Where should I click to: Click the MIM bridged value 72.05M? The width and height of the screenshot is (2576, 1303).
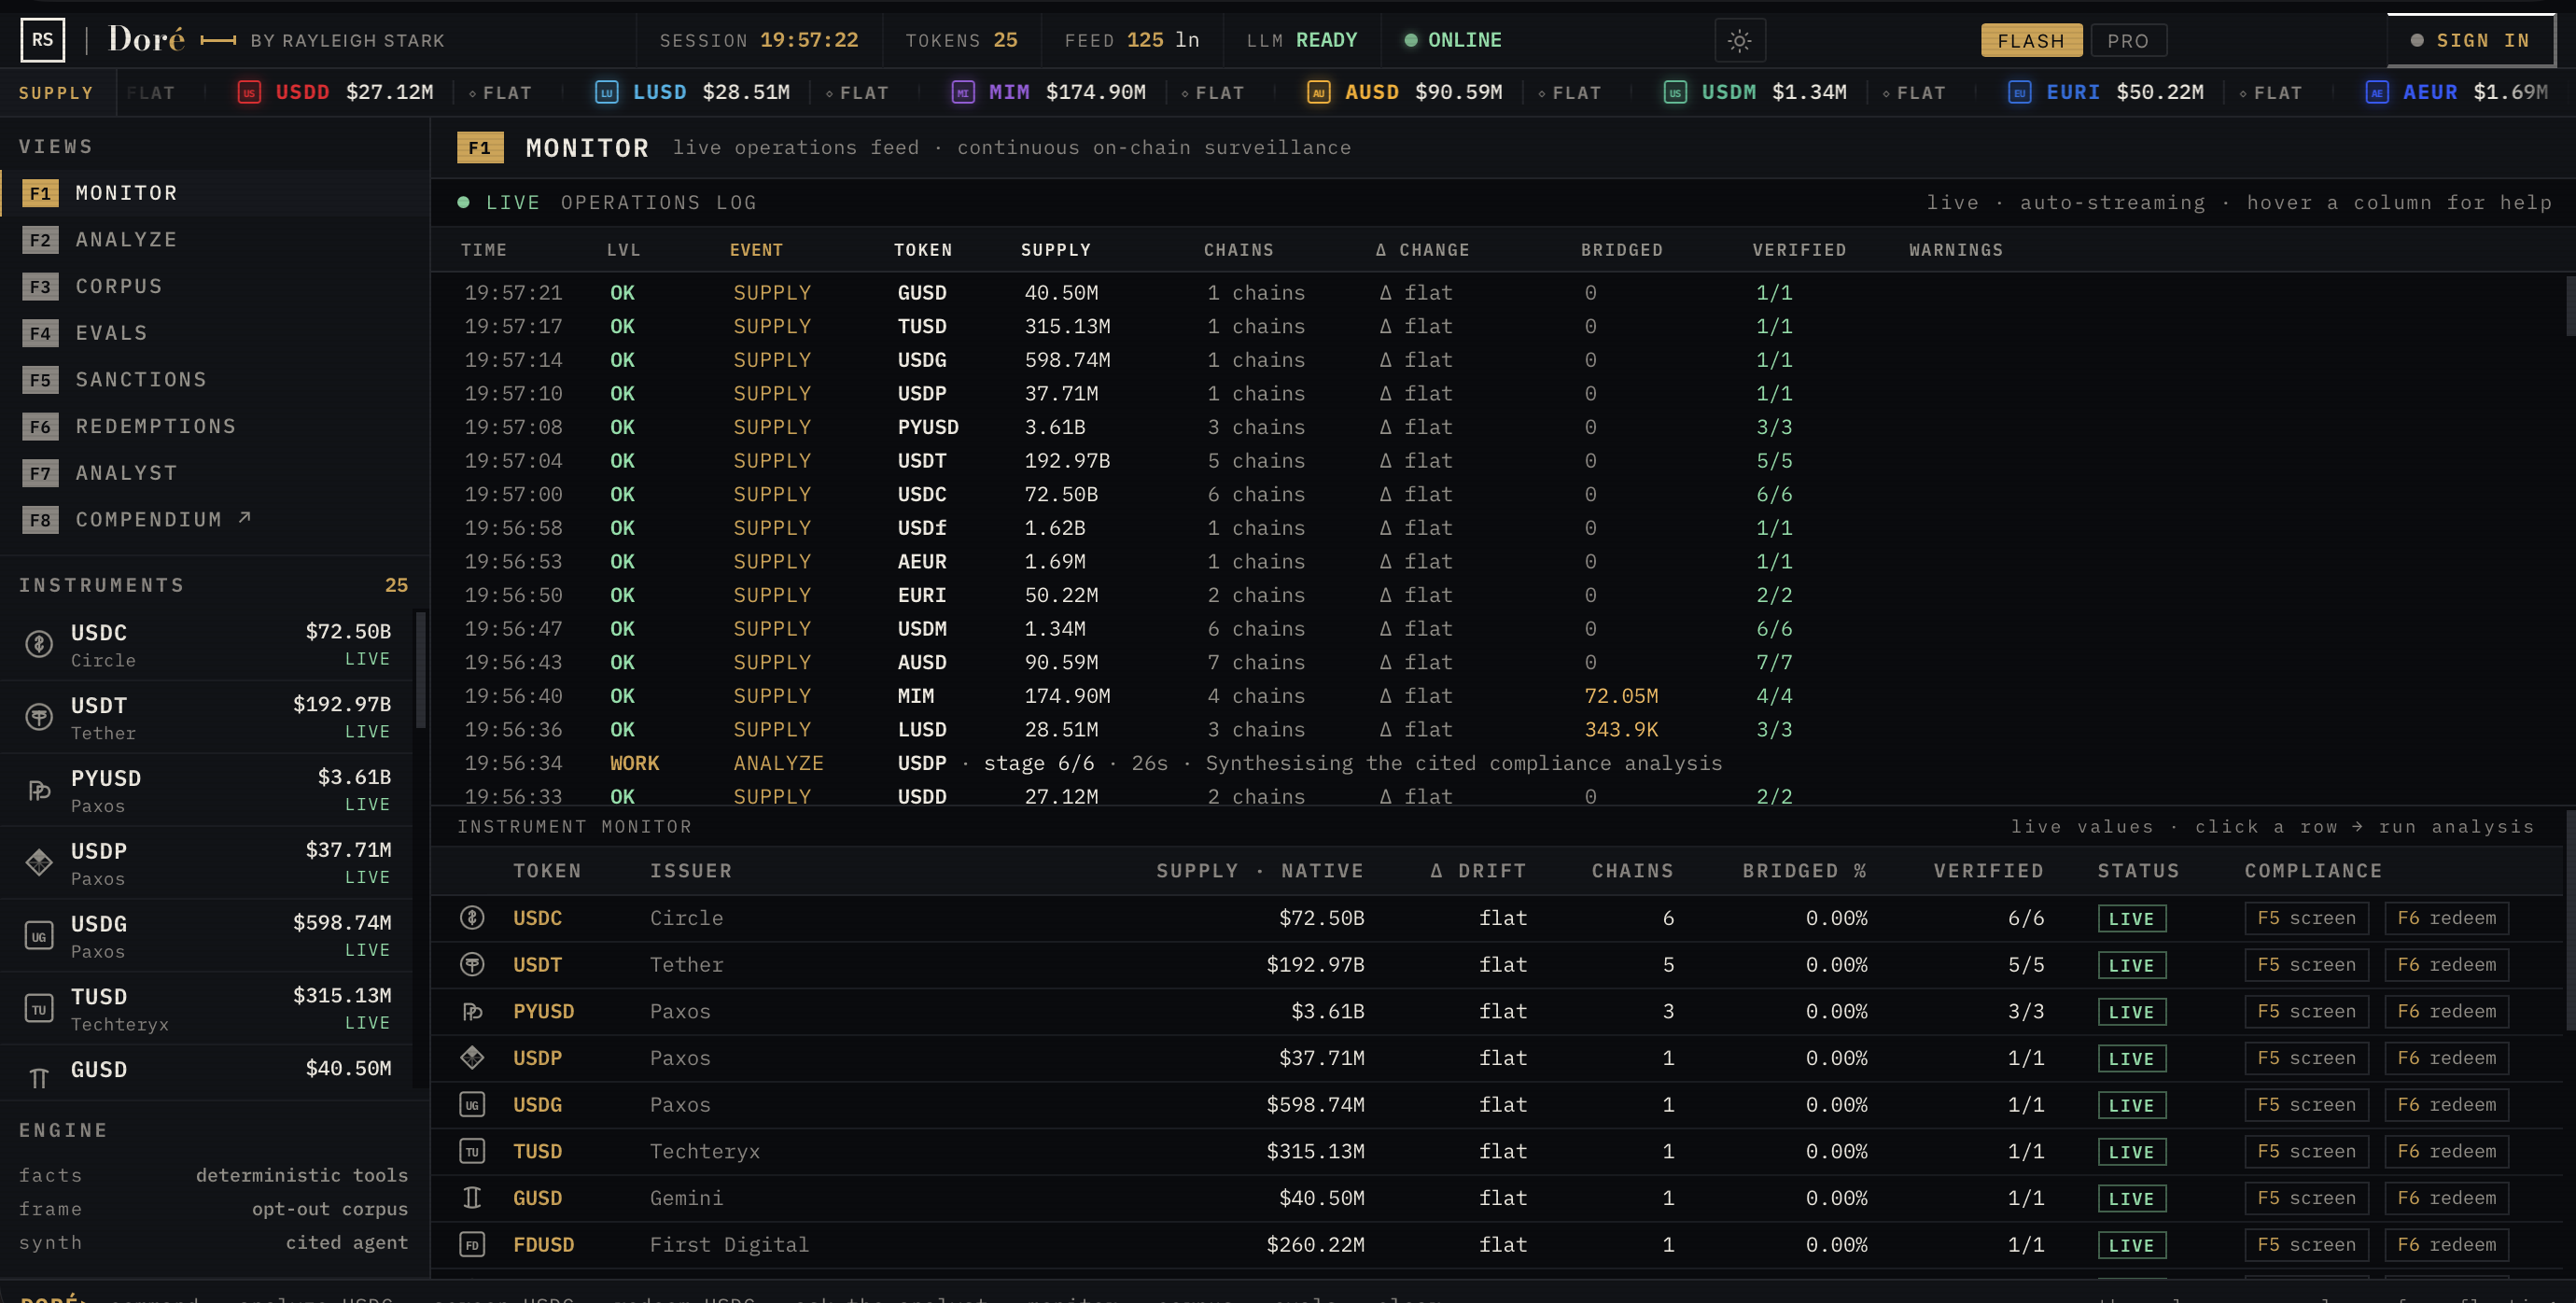point(1621,696)
